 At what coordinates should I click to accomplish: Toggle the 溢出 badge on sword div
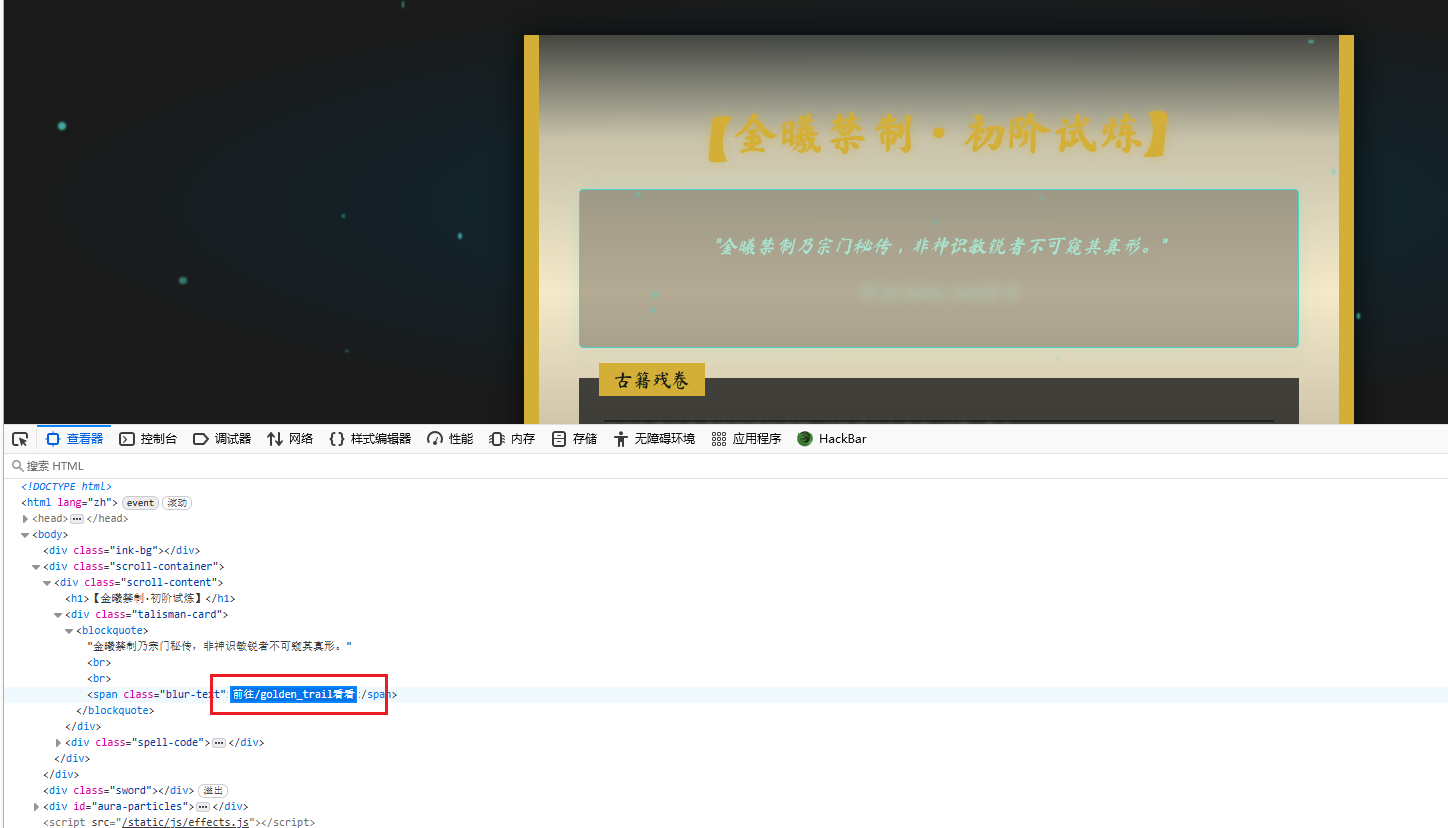pos(213,791)
